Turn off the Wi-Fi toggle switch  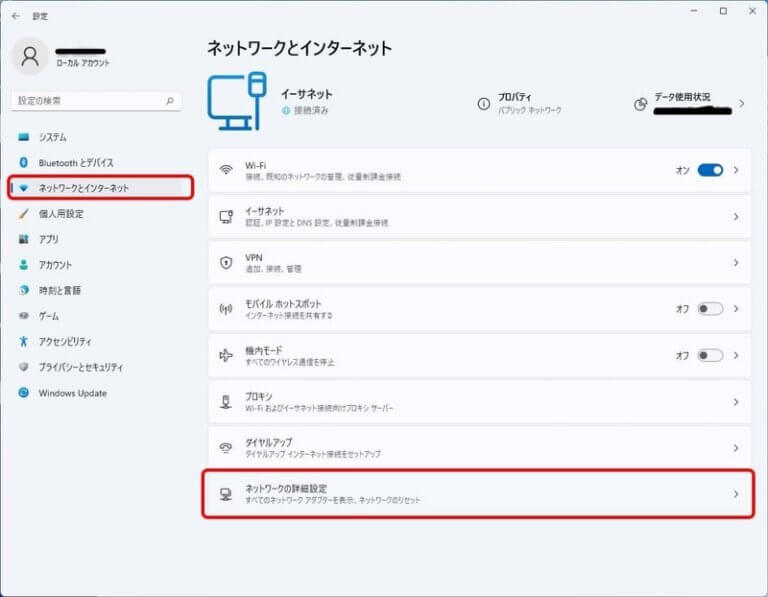coord(710,170)
